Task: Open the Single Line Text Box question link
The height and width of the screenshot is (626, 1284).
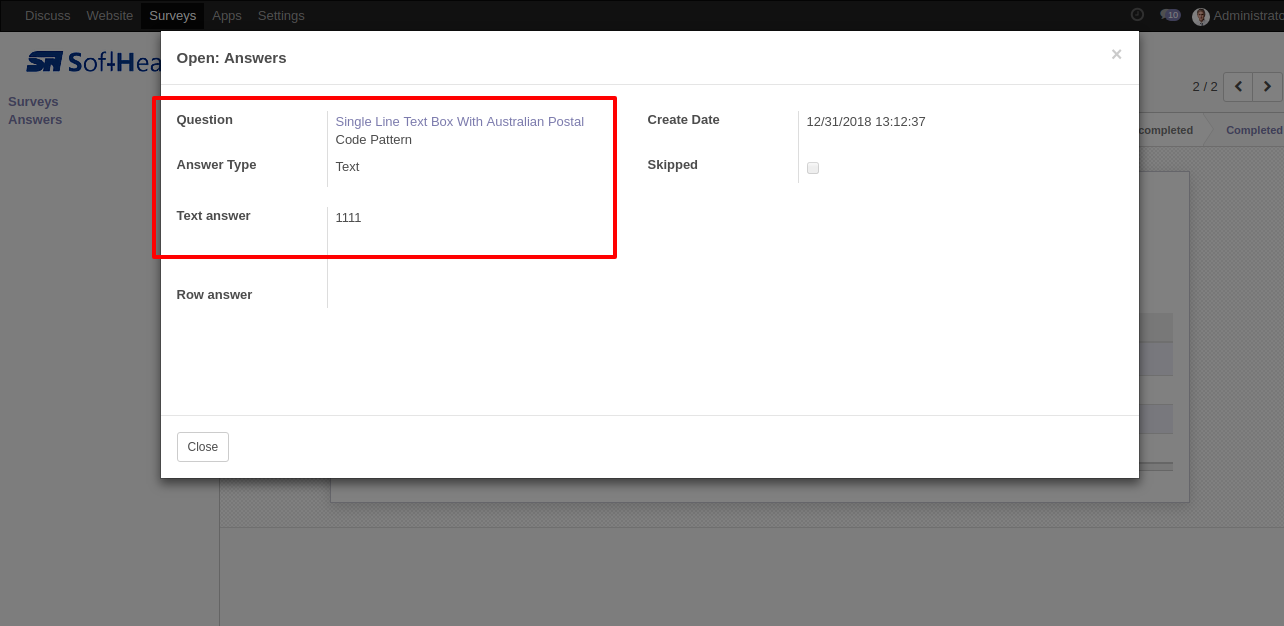Action: pos(460,130)
